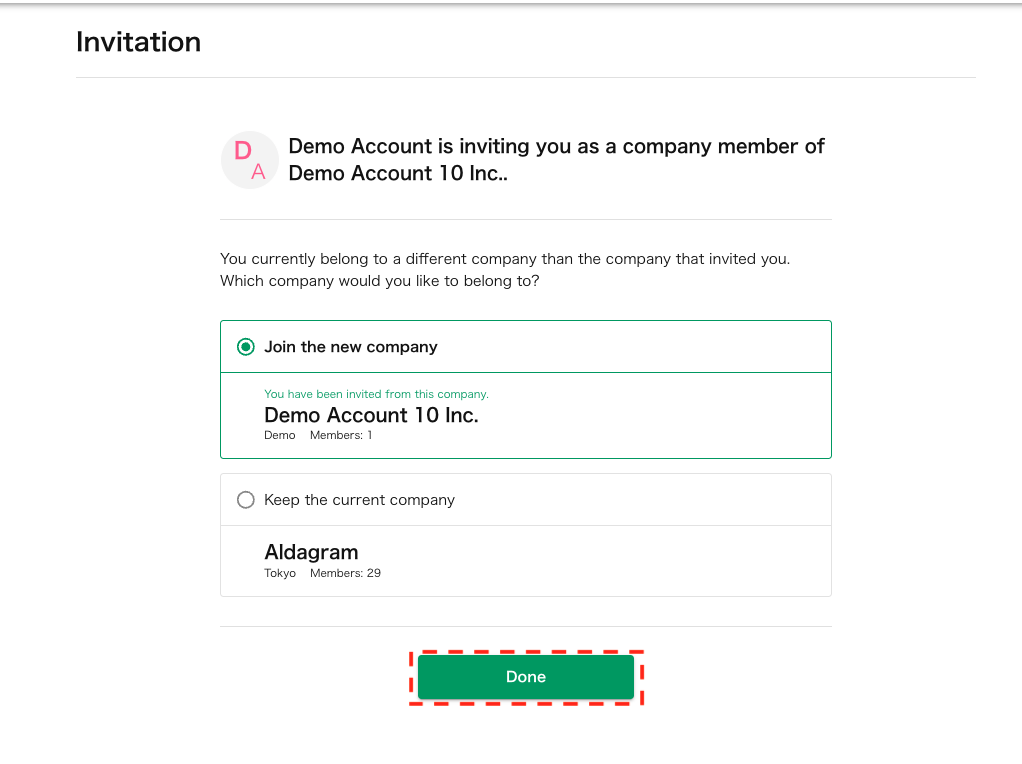Click the "Members: 29" text
The image size is (1022, 764).
tap(345, 574)
